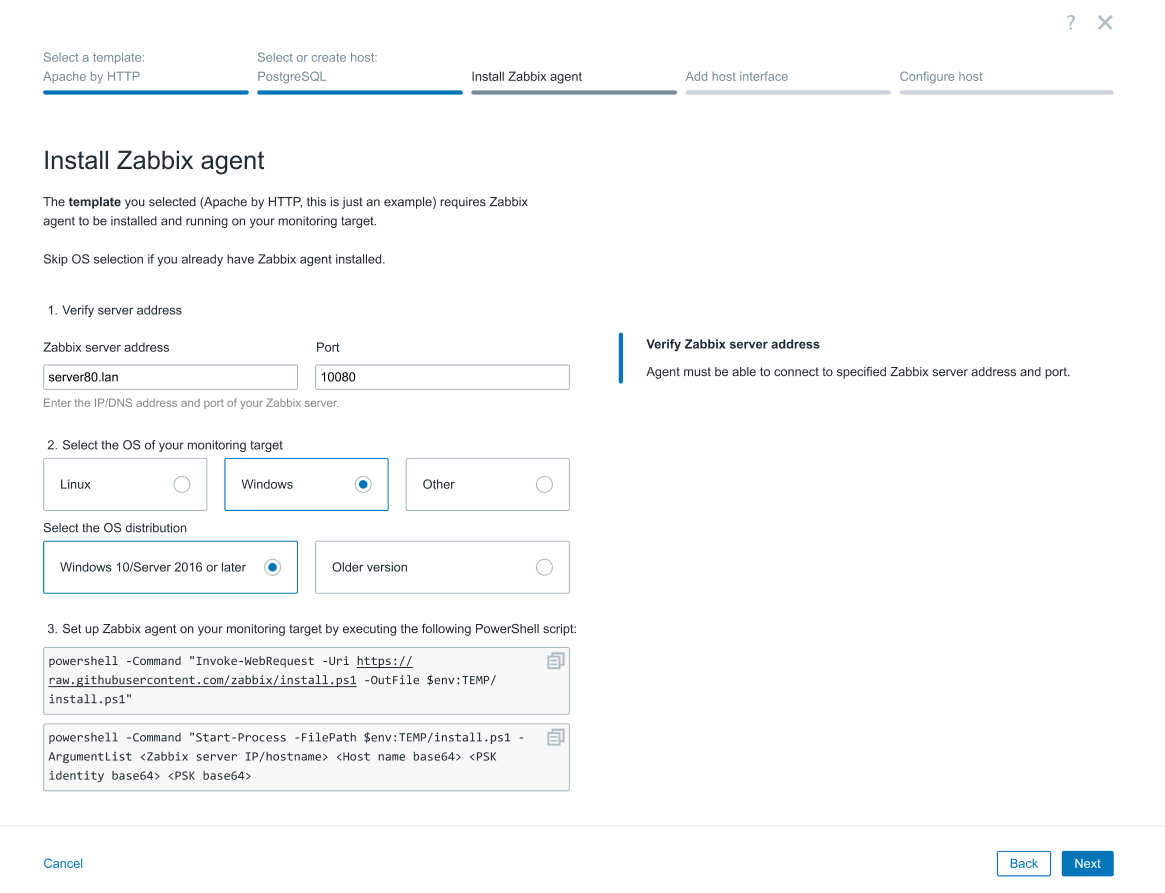Click the 'Install Zabbix agent' heading
The image size is (1165, 893).
click(x=154, y=160)
